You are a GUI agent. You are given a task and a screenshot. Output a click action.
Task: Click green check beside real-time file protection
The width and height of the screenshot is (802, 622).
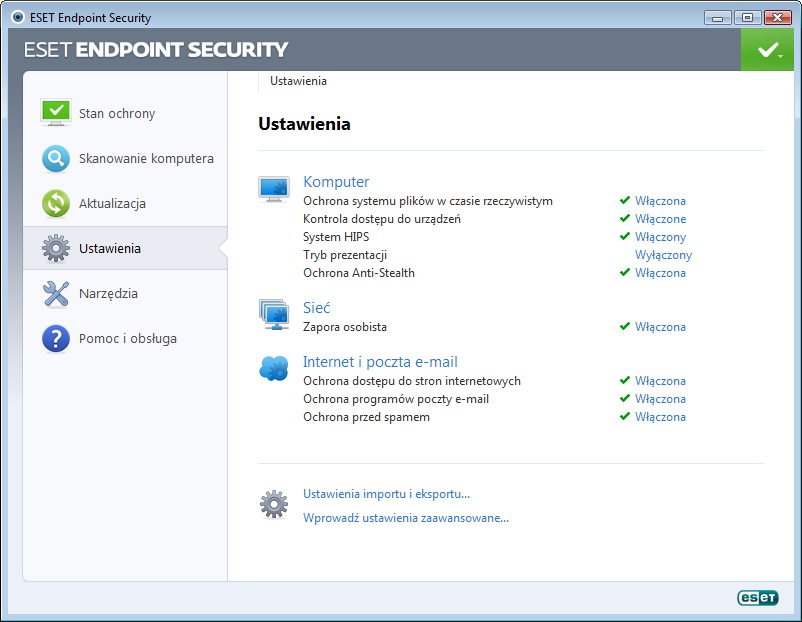[x=625, y=201]
